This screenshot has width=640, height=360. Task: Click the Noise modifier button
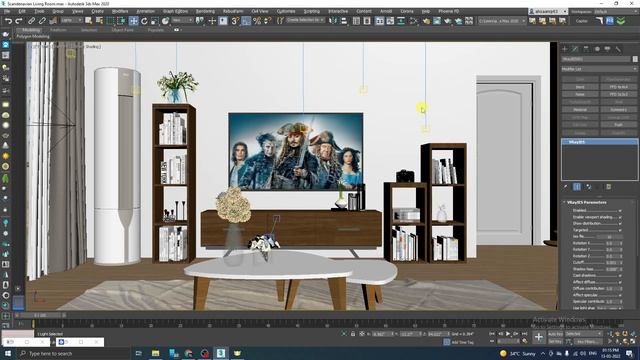[580, 94]
